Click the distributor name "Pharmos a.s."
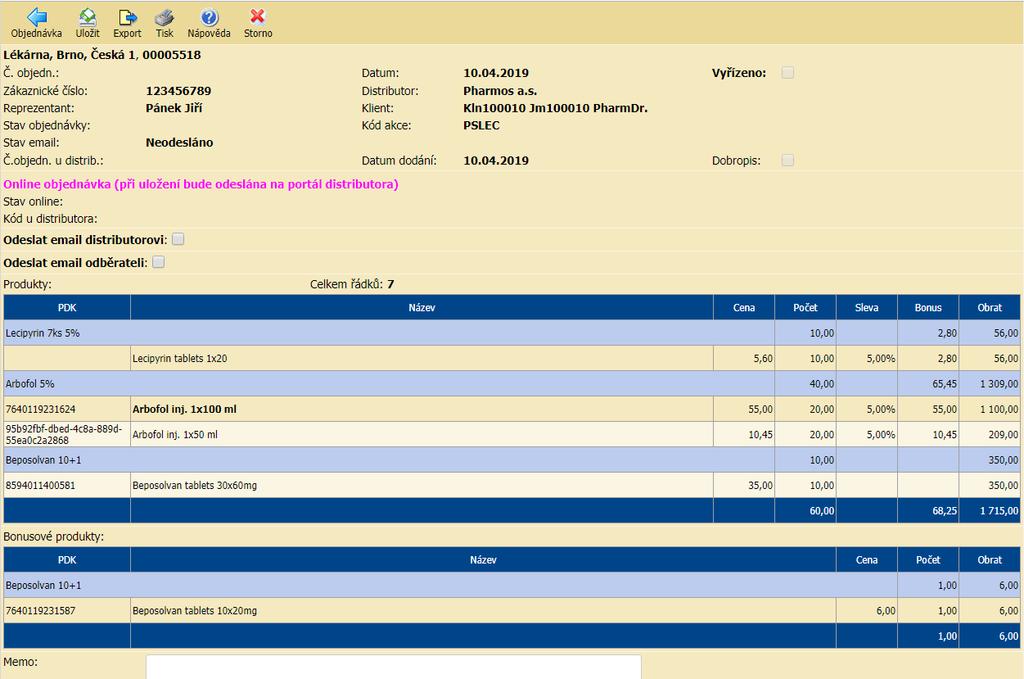This screenshot has width=1024, height=679. (500, 91)
